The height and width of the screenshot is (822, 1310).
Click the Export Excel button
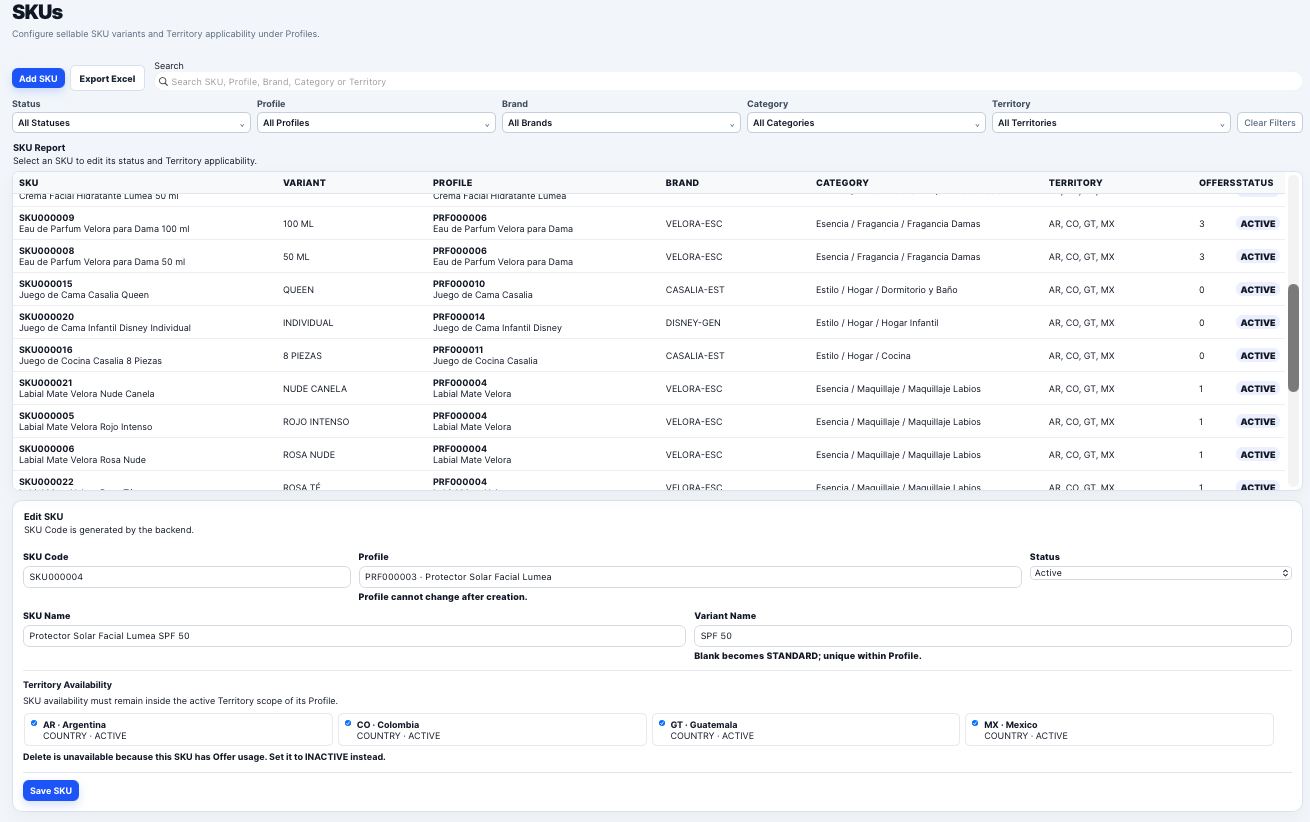click(107, 78)
